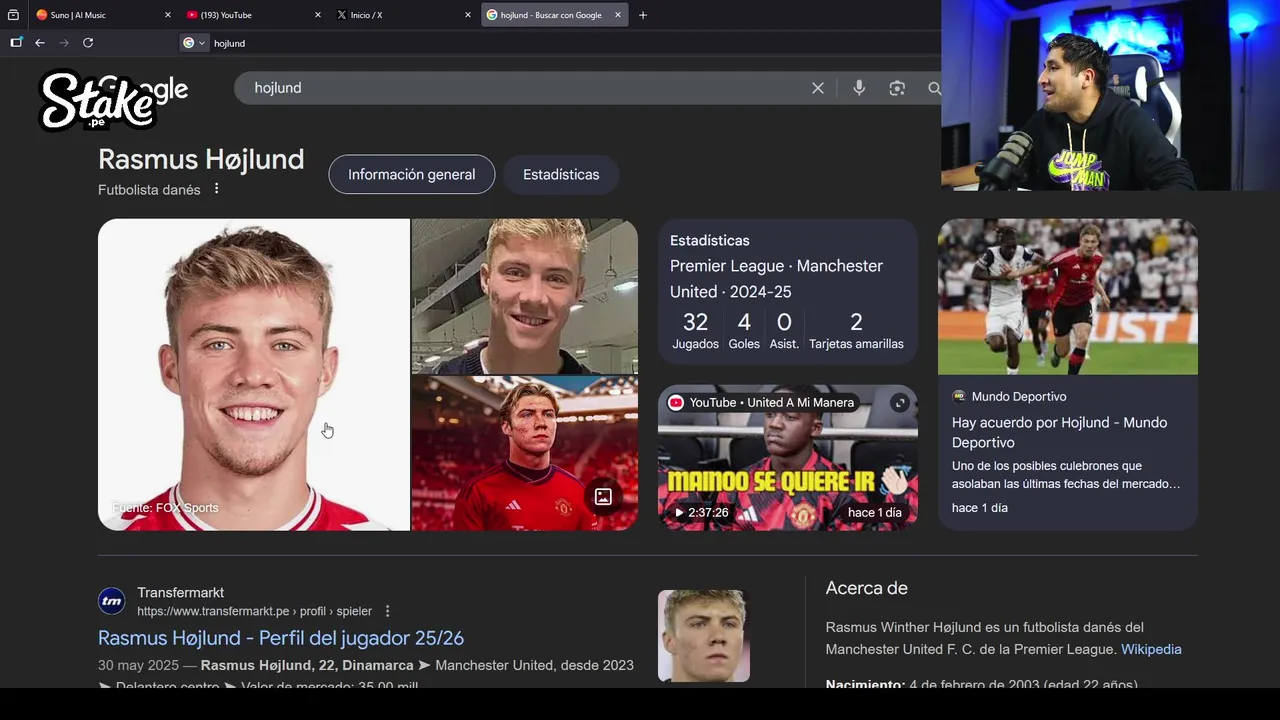Open the search engine dropdown in address bar
Screen dimensions: 1280x720
(194, 43)
